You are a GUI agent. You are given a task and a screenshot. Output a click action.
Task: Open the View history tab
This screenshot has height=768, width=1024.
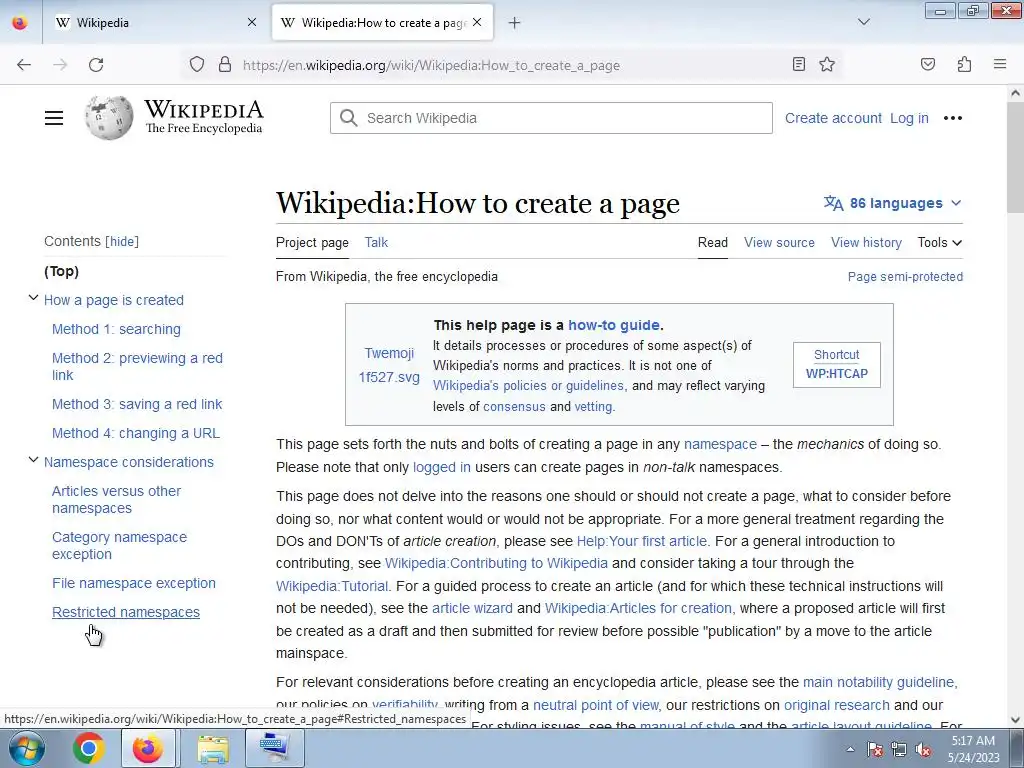(x=866, y=242)
